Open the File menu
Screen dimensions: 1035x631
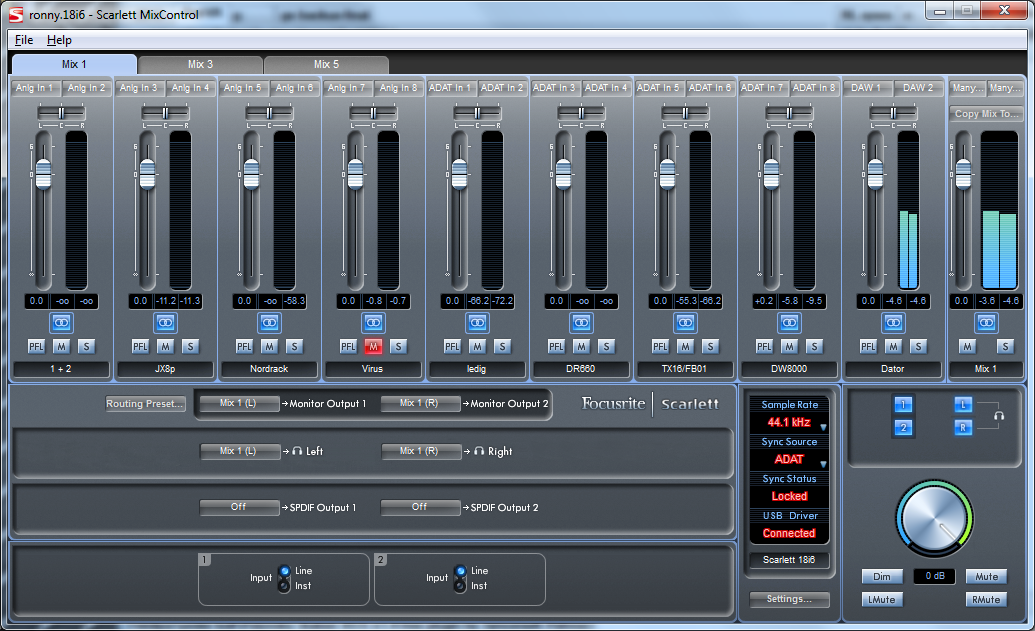point(24,40)
